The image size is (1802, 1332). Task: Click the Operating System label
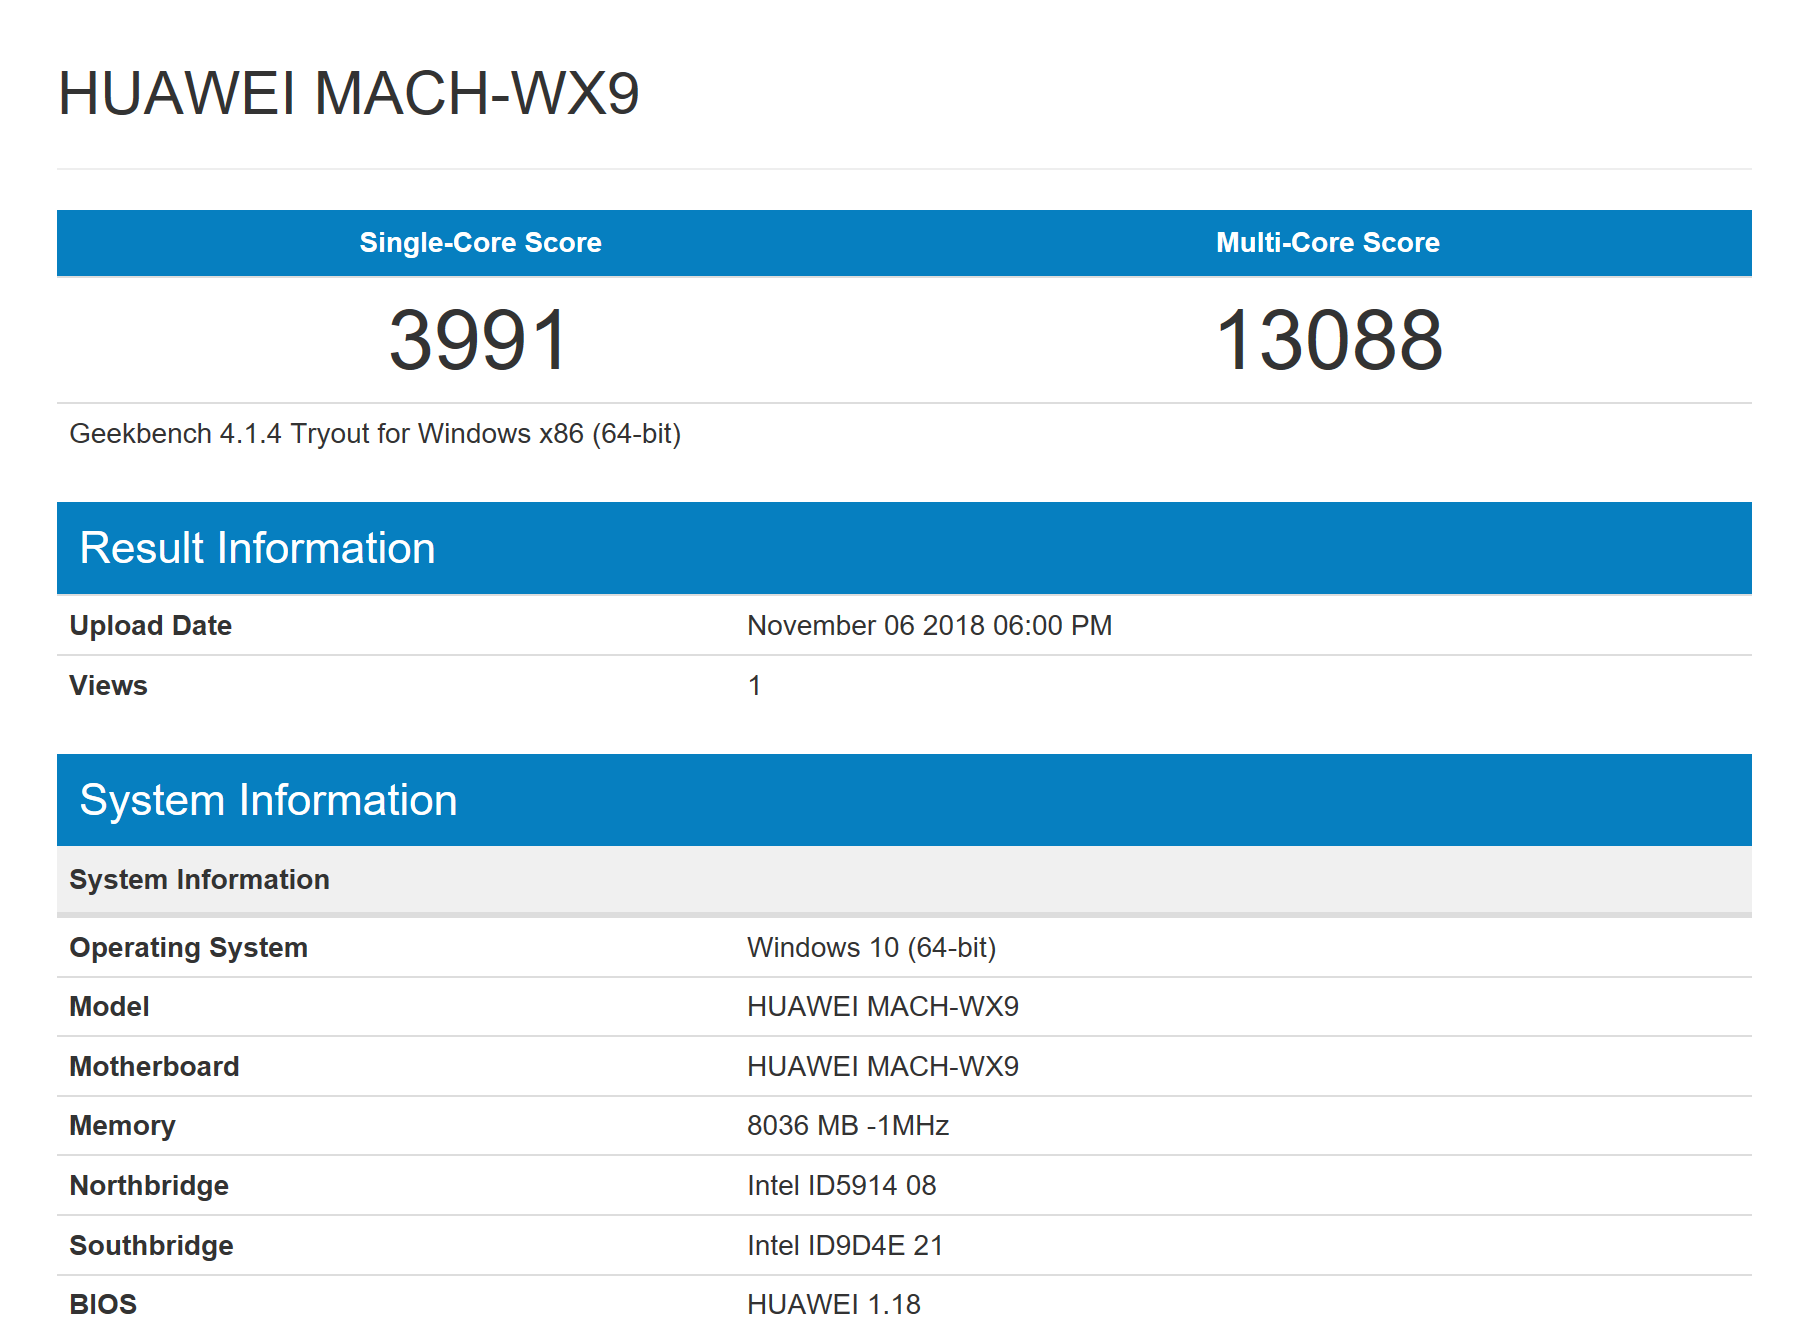point(189,948)
